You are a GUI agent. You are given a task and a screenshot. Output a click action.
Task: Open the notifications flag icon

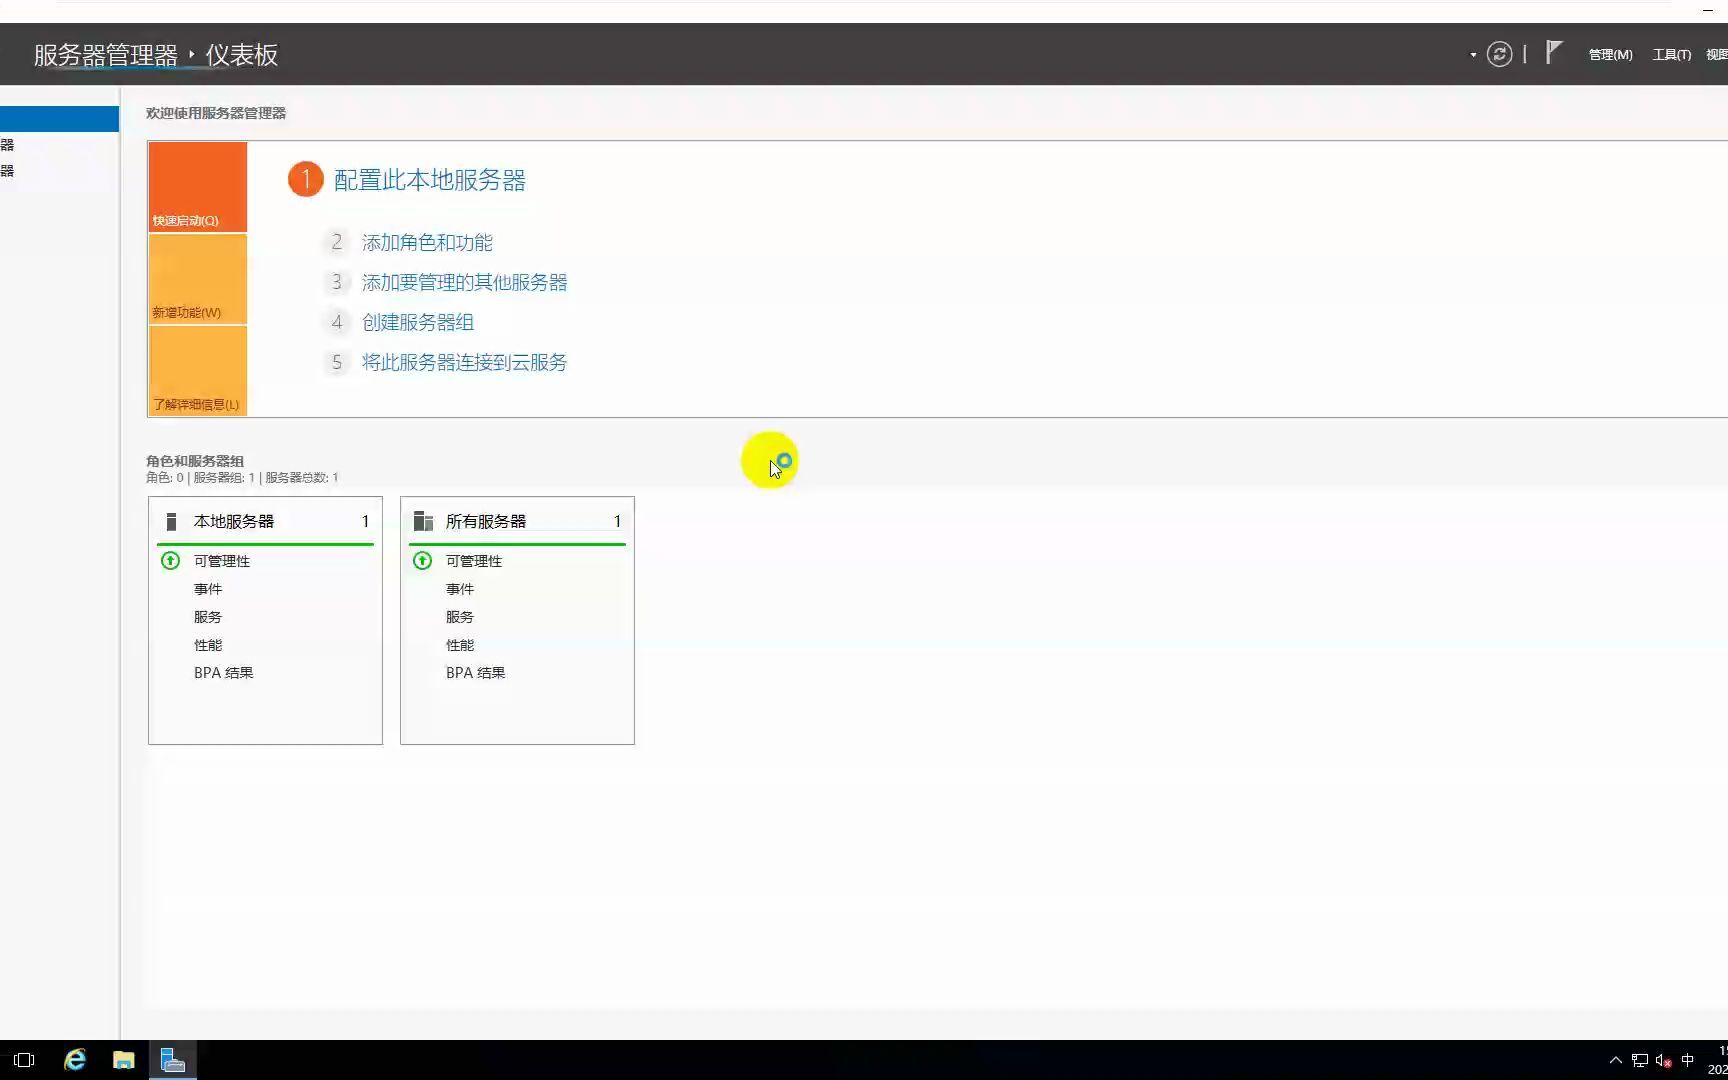[1553, 52]
